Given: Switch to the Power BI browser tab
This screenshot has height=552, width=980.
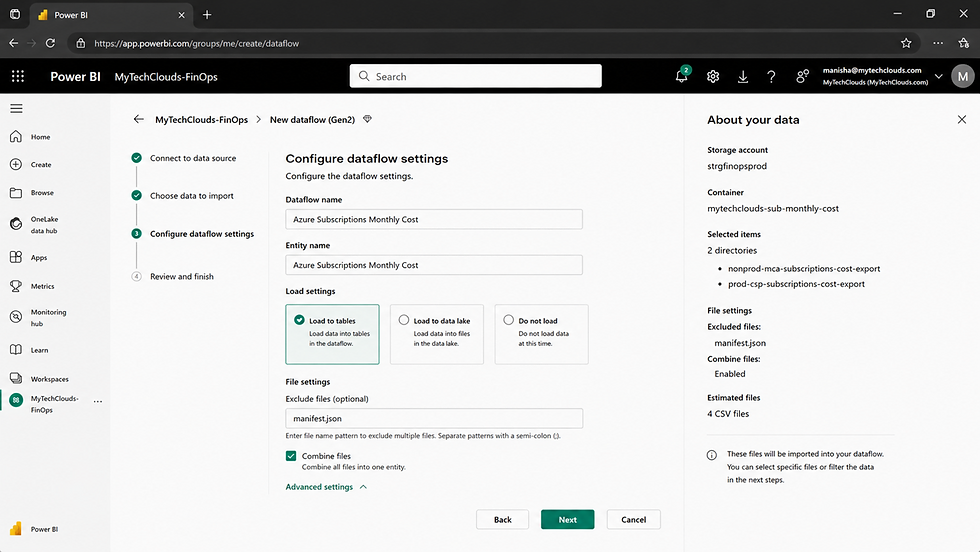Looking at the screenshot, I should [x=109, y=15].
